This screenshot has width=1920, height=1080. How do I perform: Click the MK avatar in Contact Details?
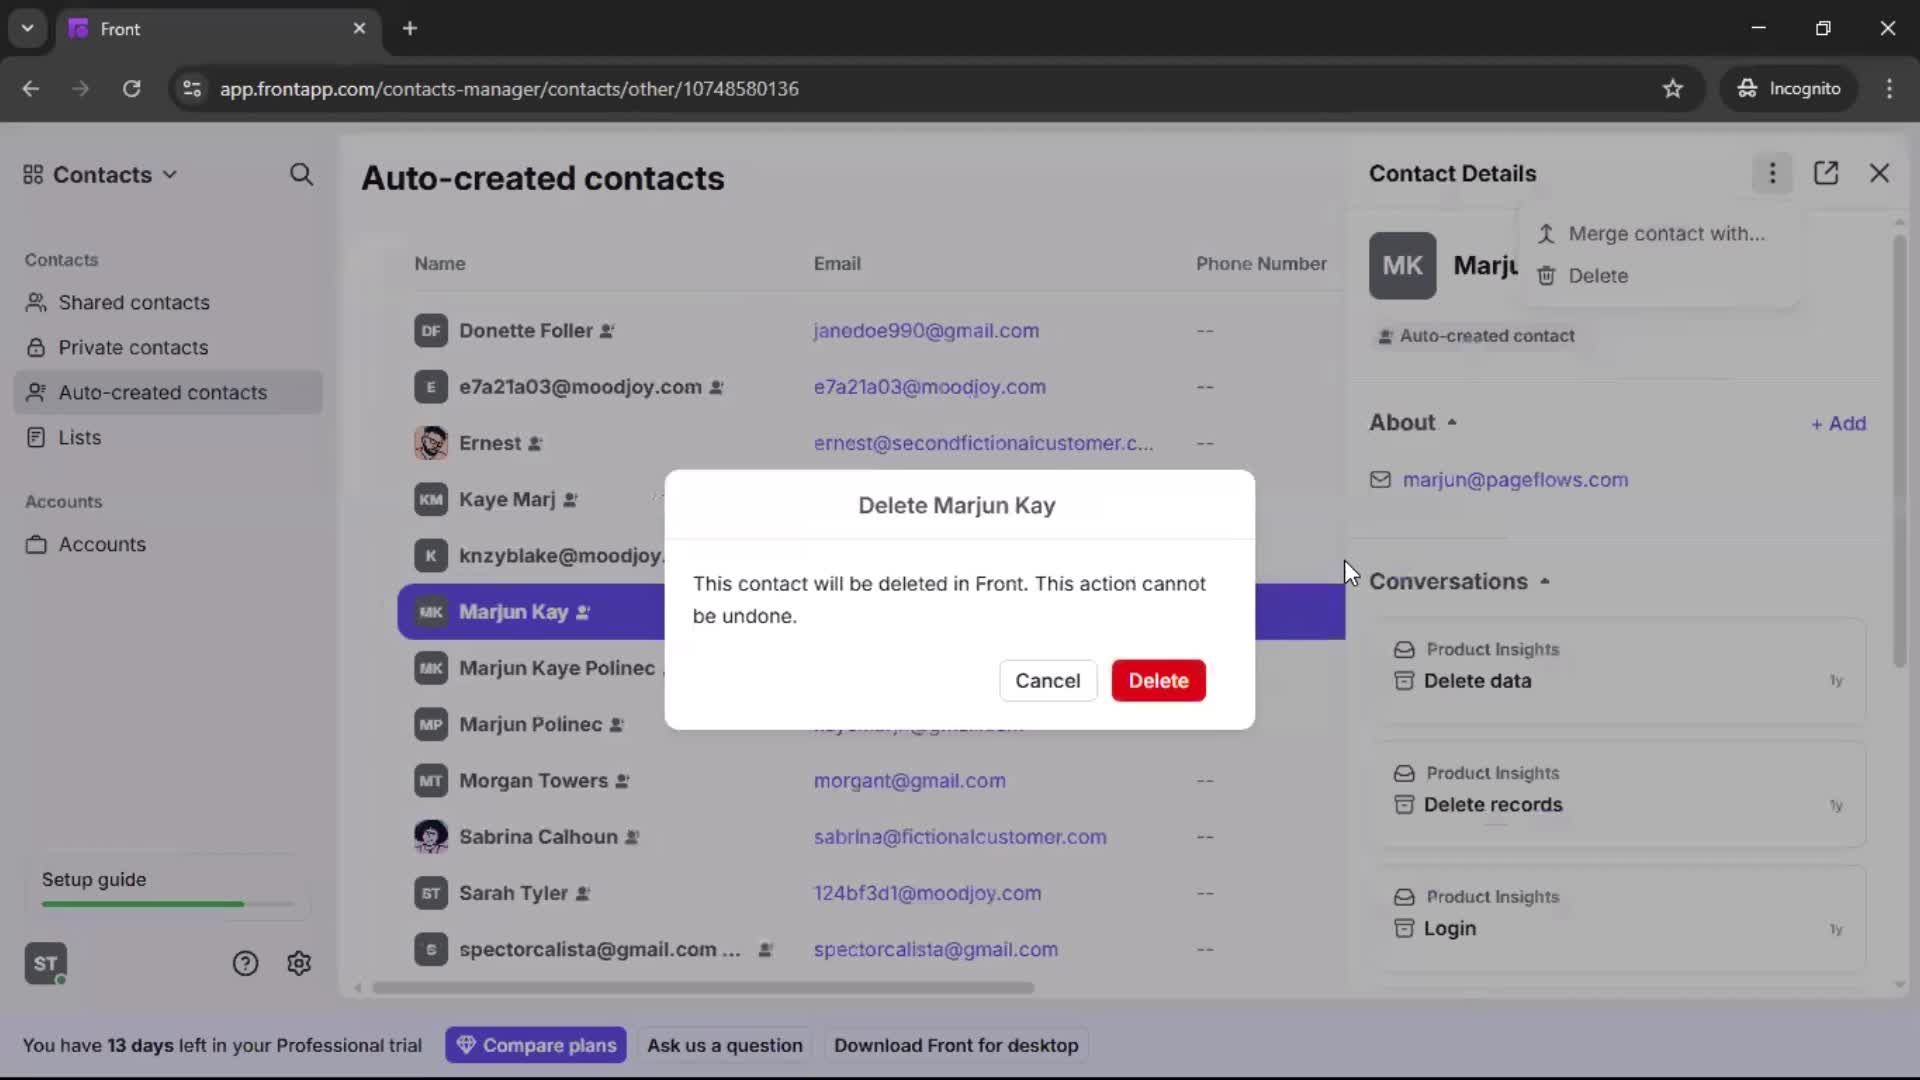pos(1403,265)
